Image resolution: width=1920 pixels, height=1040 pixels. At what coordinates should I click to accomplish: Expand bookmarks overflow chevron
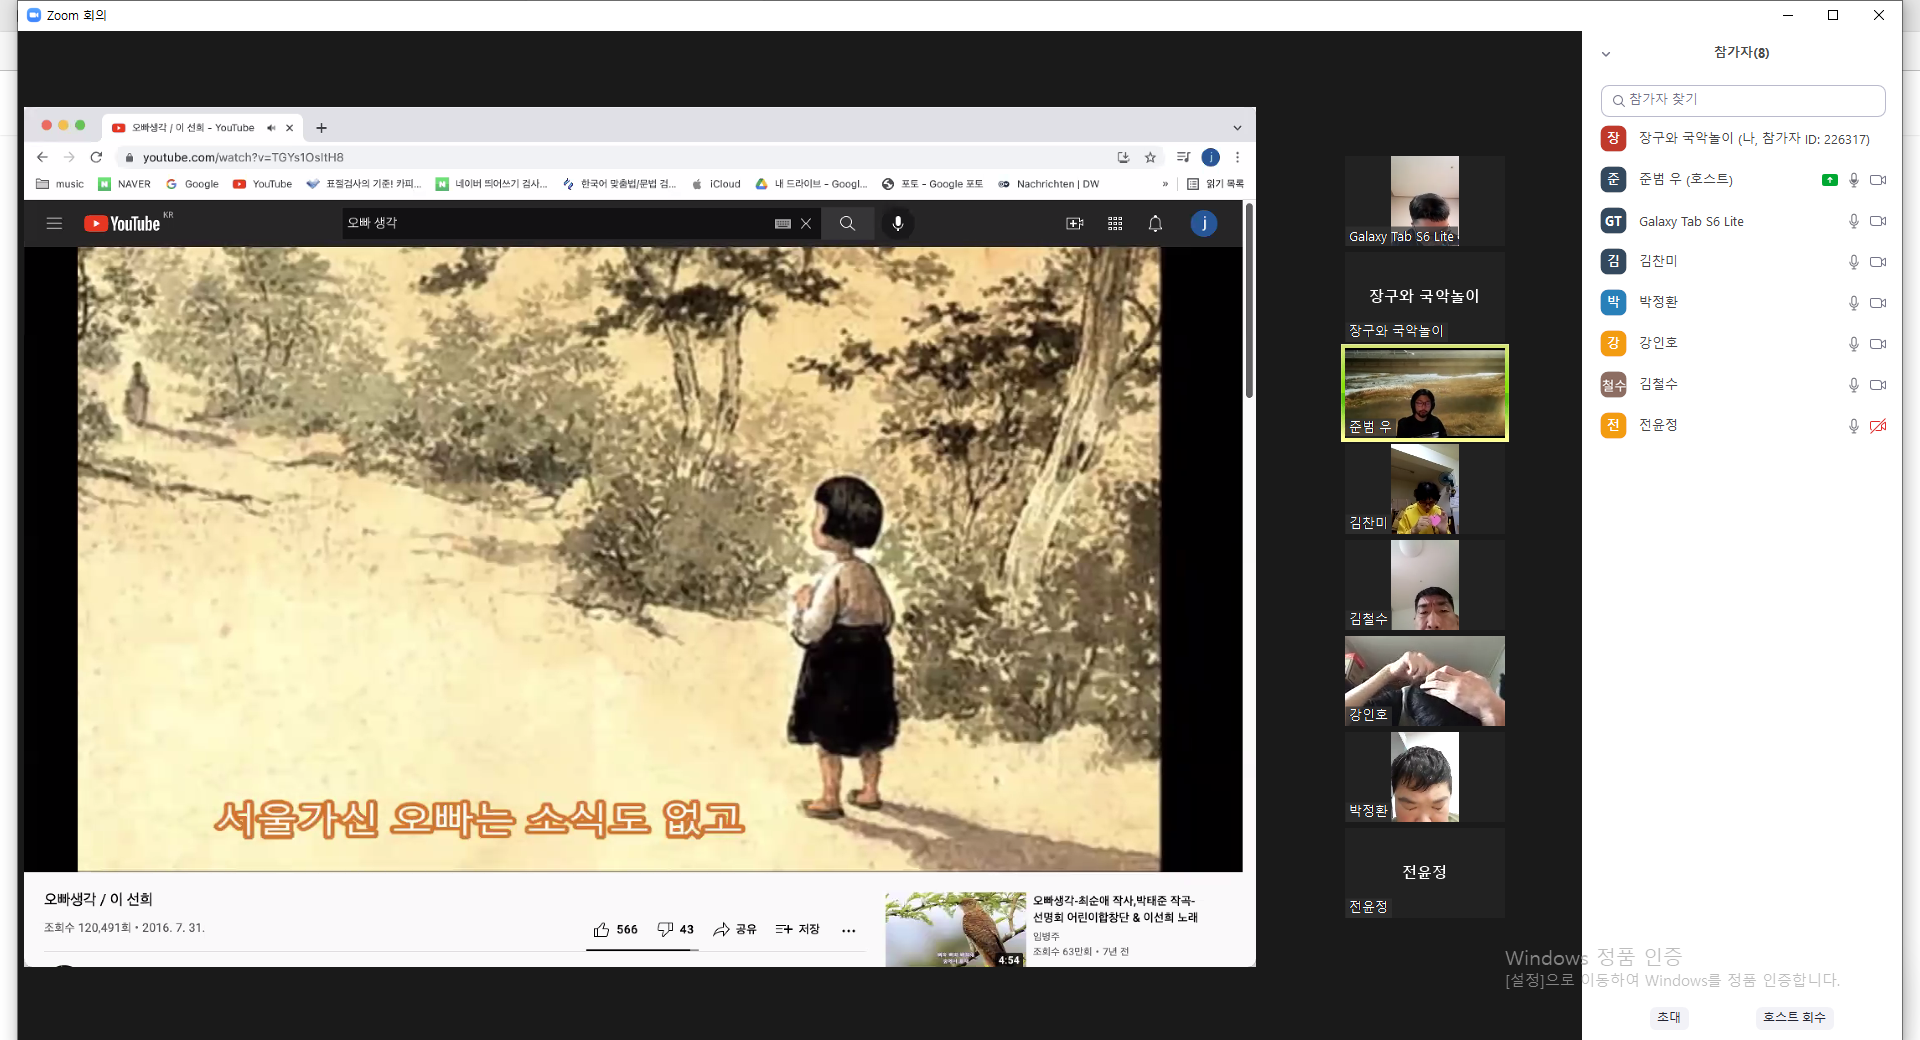click(x=1165, y=184)
